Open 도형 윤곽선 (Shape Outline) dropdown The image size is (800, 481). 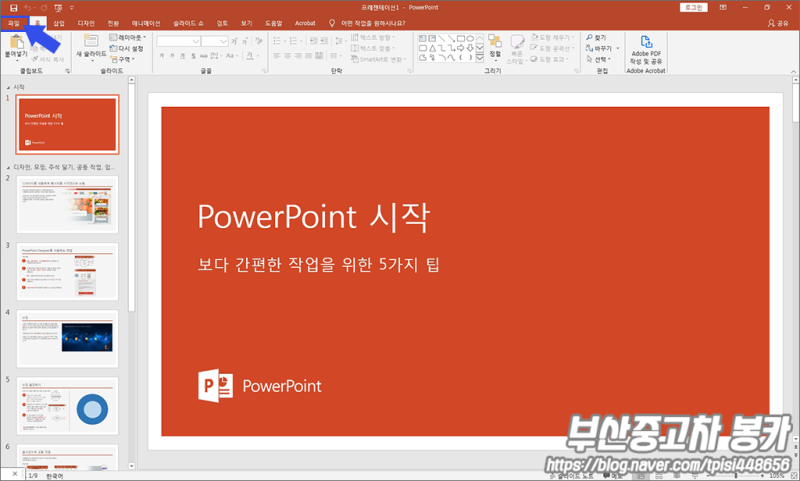point(550,48)
